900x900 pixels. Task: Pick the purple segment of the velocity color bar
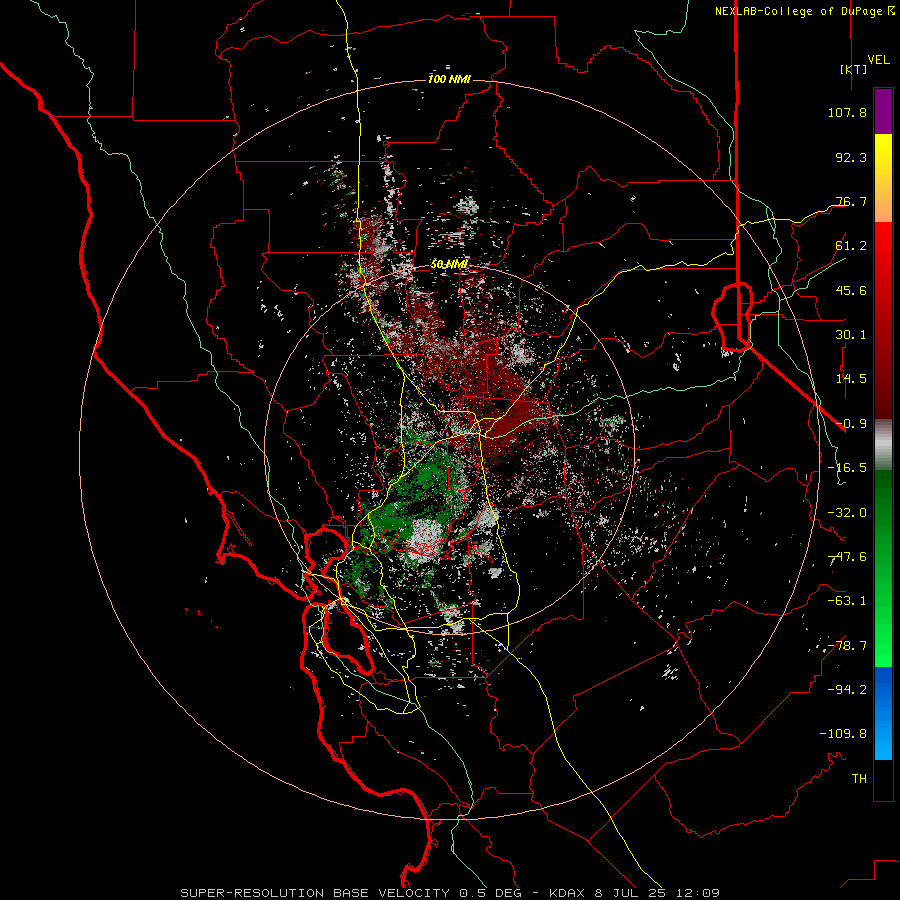point(883,111)
